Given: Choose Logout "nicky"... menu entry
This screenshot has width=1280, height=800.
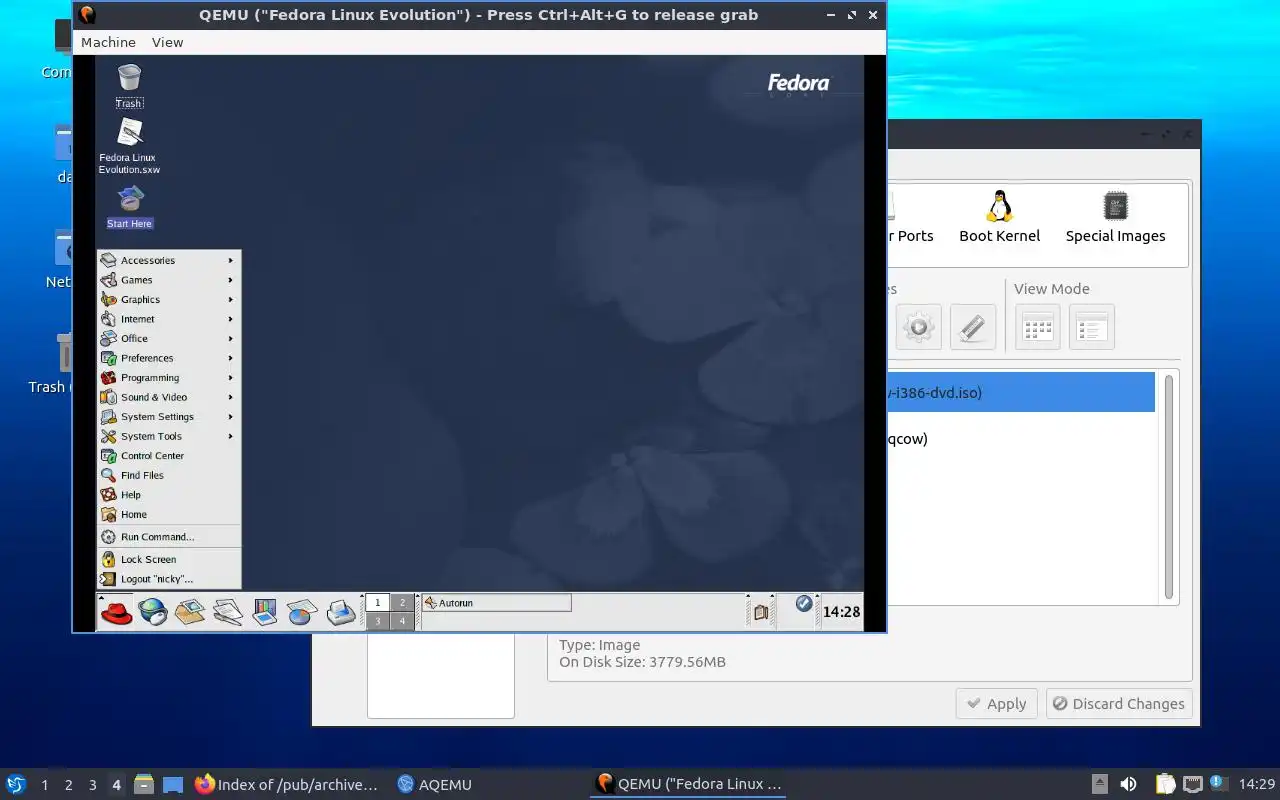Looking at the screenshot, I should (168, 579).
